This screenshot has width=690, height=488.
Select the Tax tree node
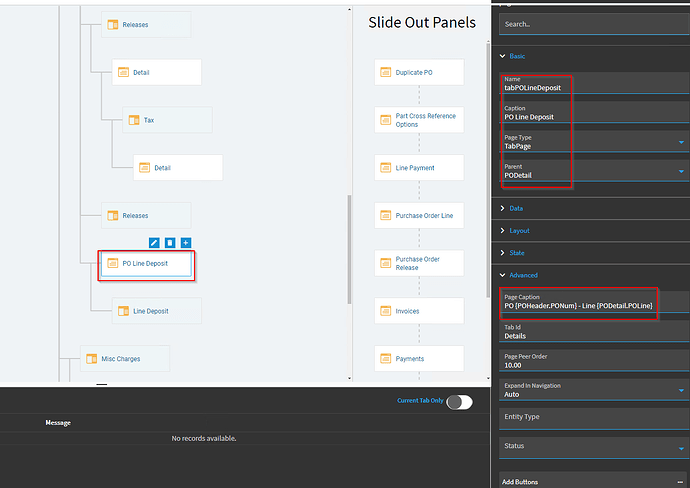coord(167,120)
